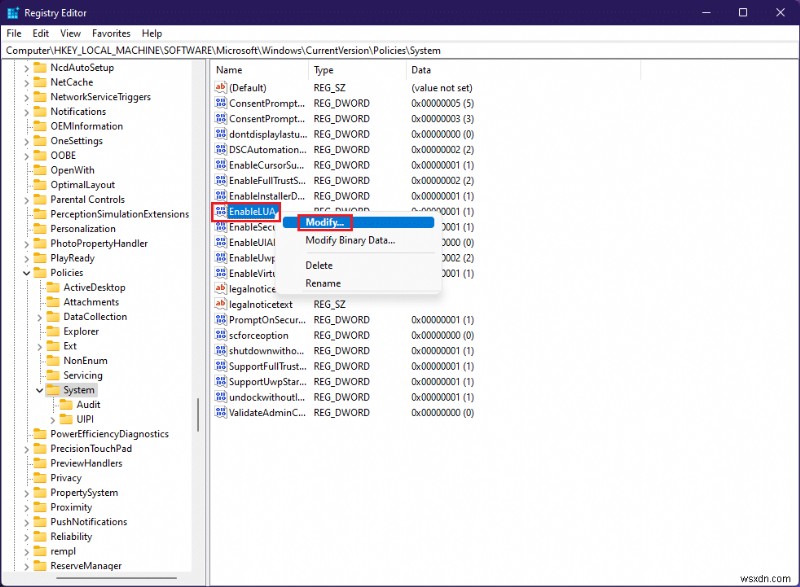Image resolution: width=800 pixels, height=587 pixels.
Task: Expand the Ext tree node
Action: point(40,346)
